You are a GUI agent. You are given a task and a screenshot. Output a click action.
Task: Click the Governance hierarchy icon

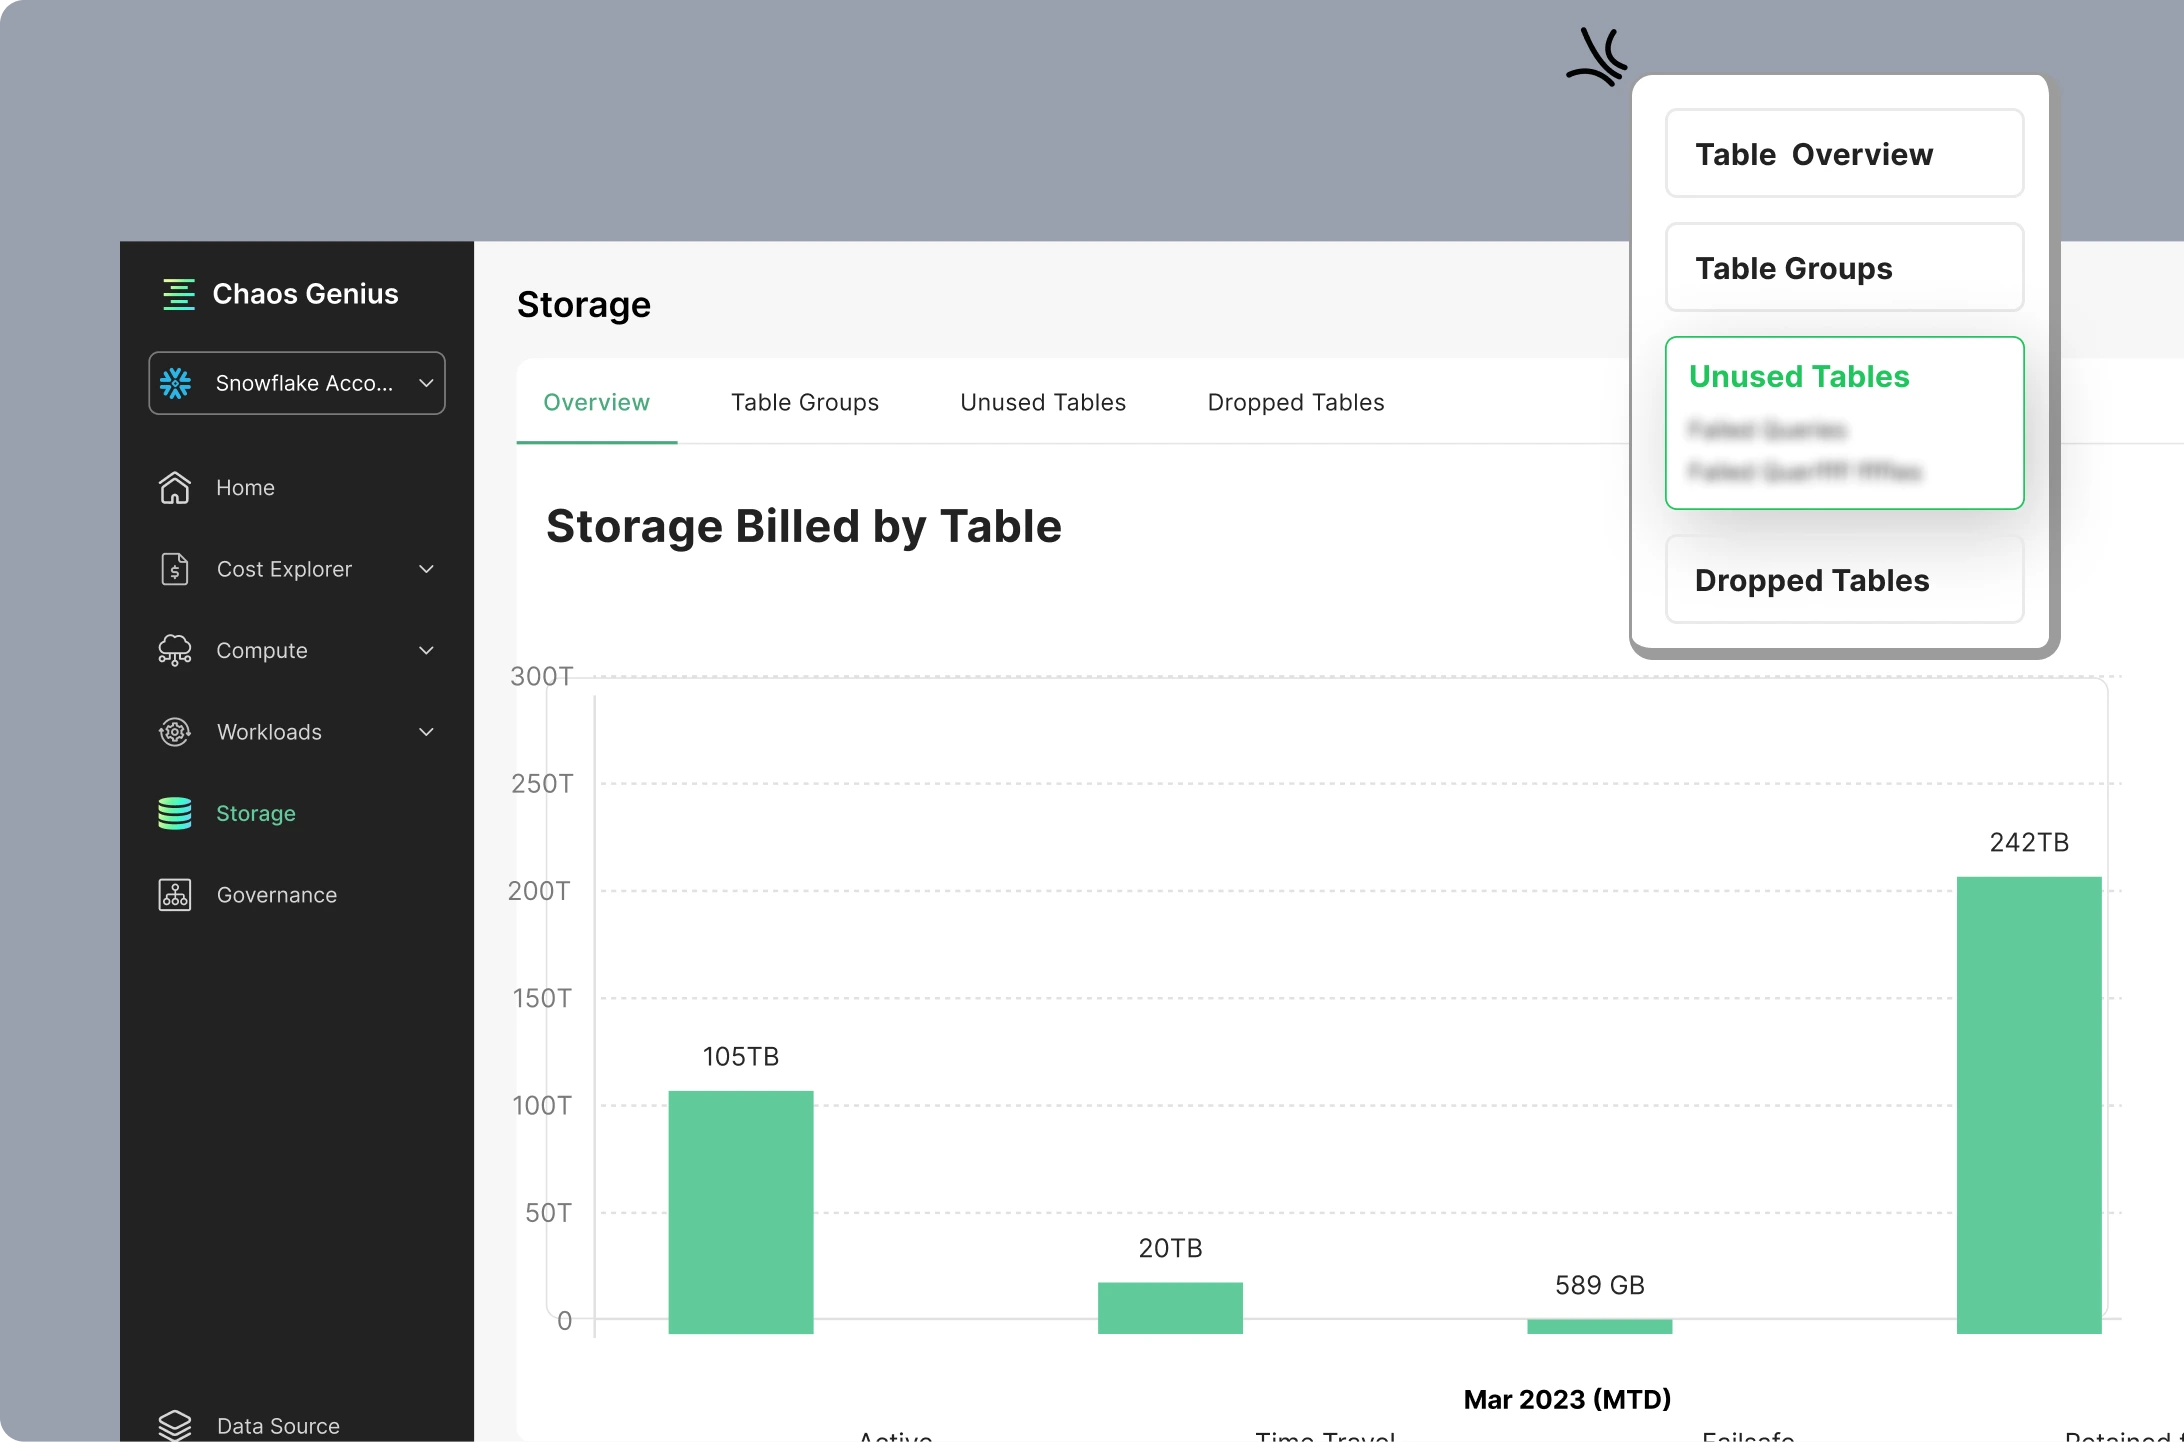tap(174, 895)
